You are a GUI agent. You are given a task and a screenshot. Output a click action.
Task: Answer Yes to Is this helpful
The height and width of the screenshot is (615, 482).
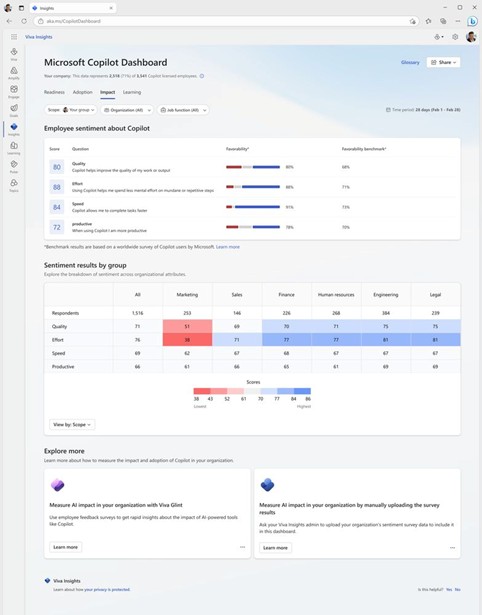[x=449, y=589]
